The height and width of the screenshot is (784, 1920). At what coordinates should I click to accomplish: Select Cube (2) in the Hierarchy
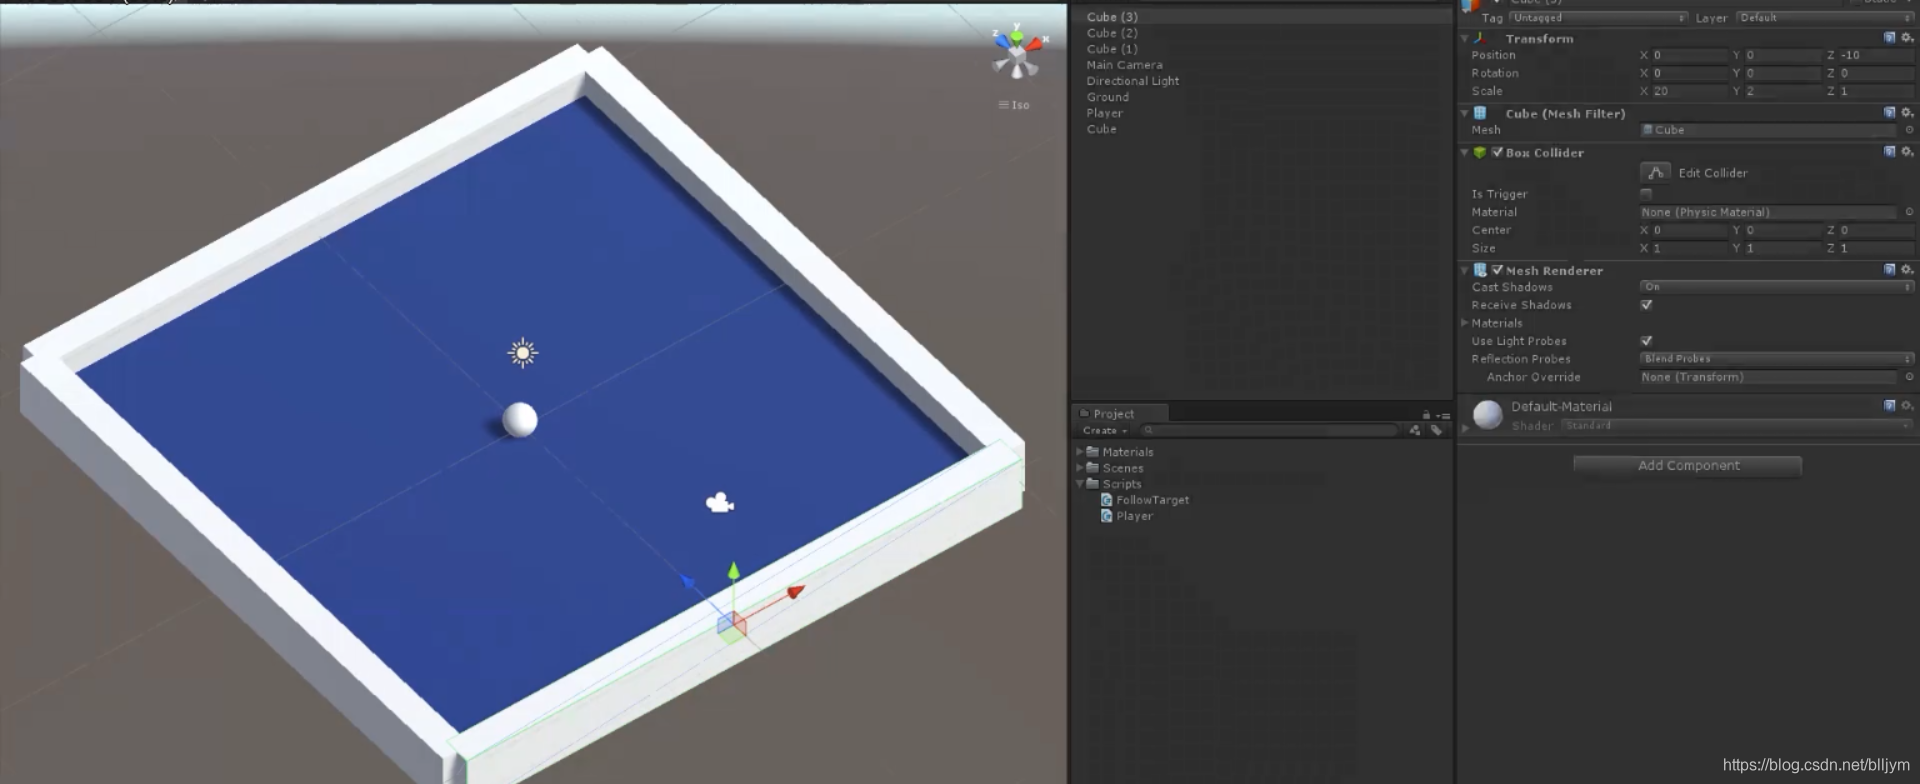click(1112, 33)
